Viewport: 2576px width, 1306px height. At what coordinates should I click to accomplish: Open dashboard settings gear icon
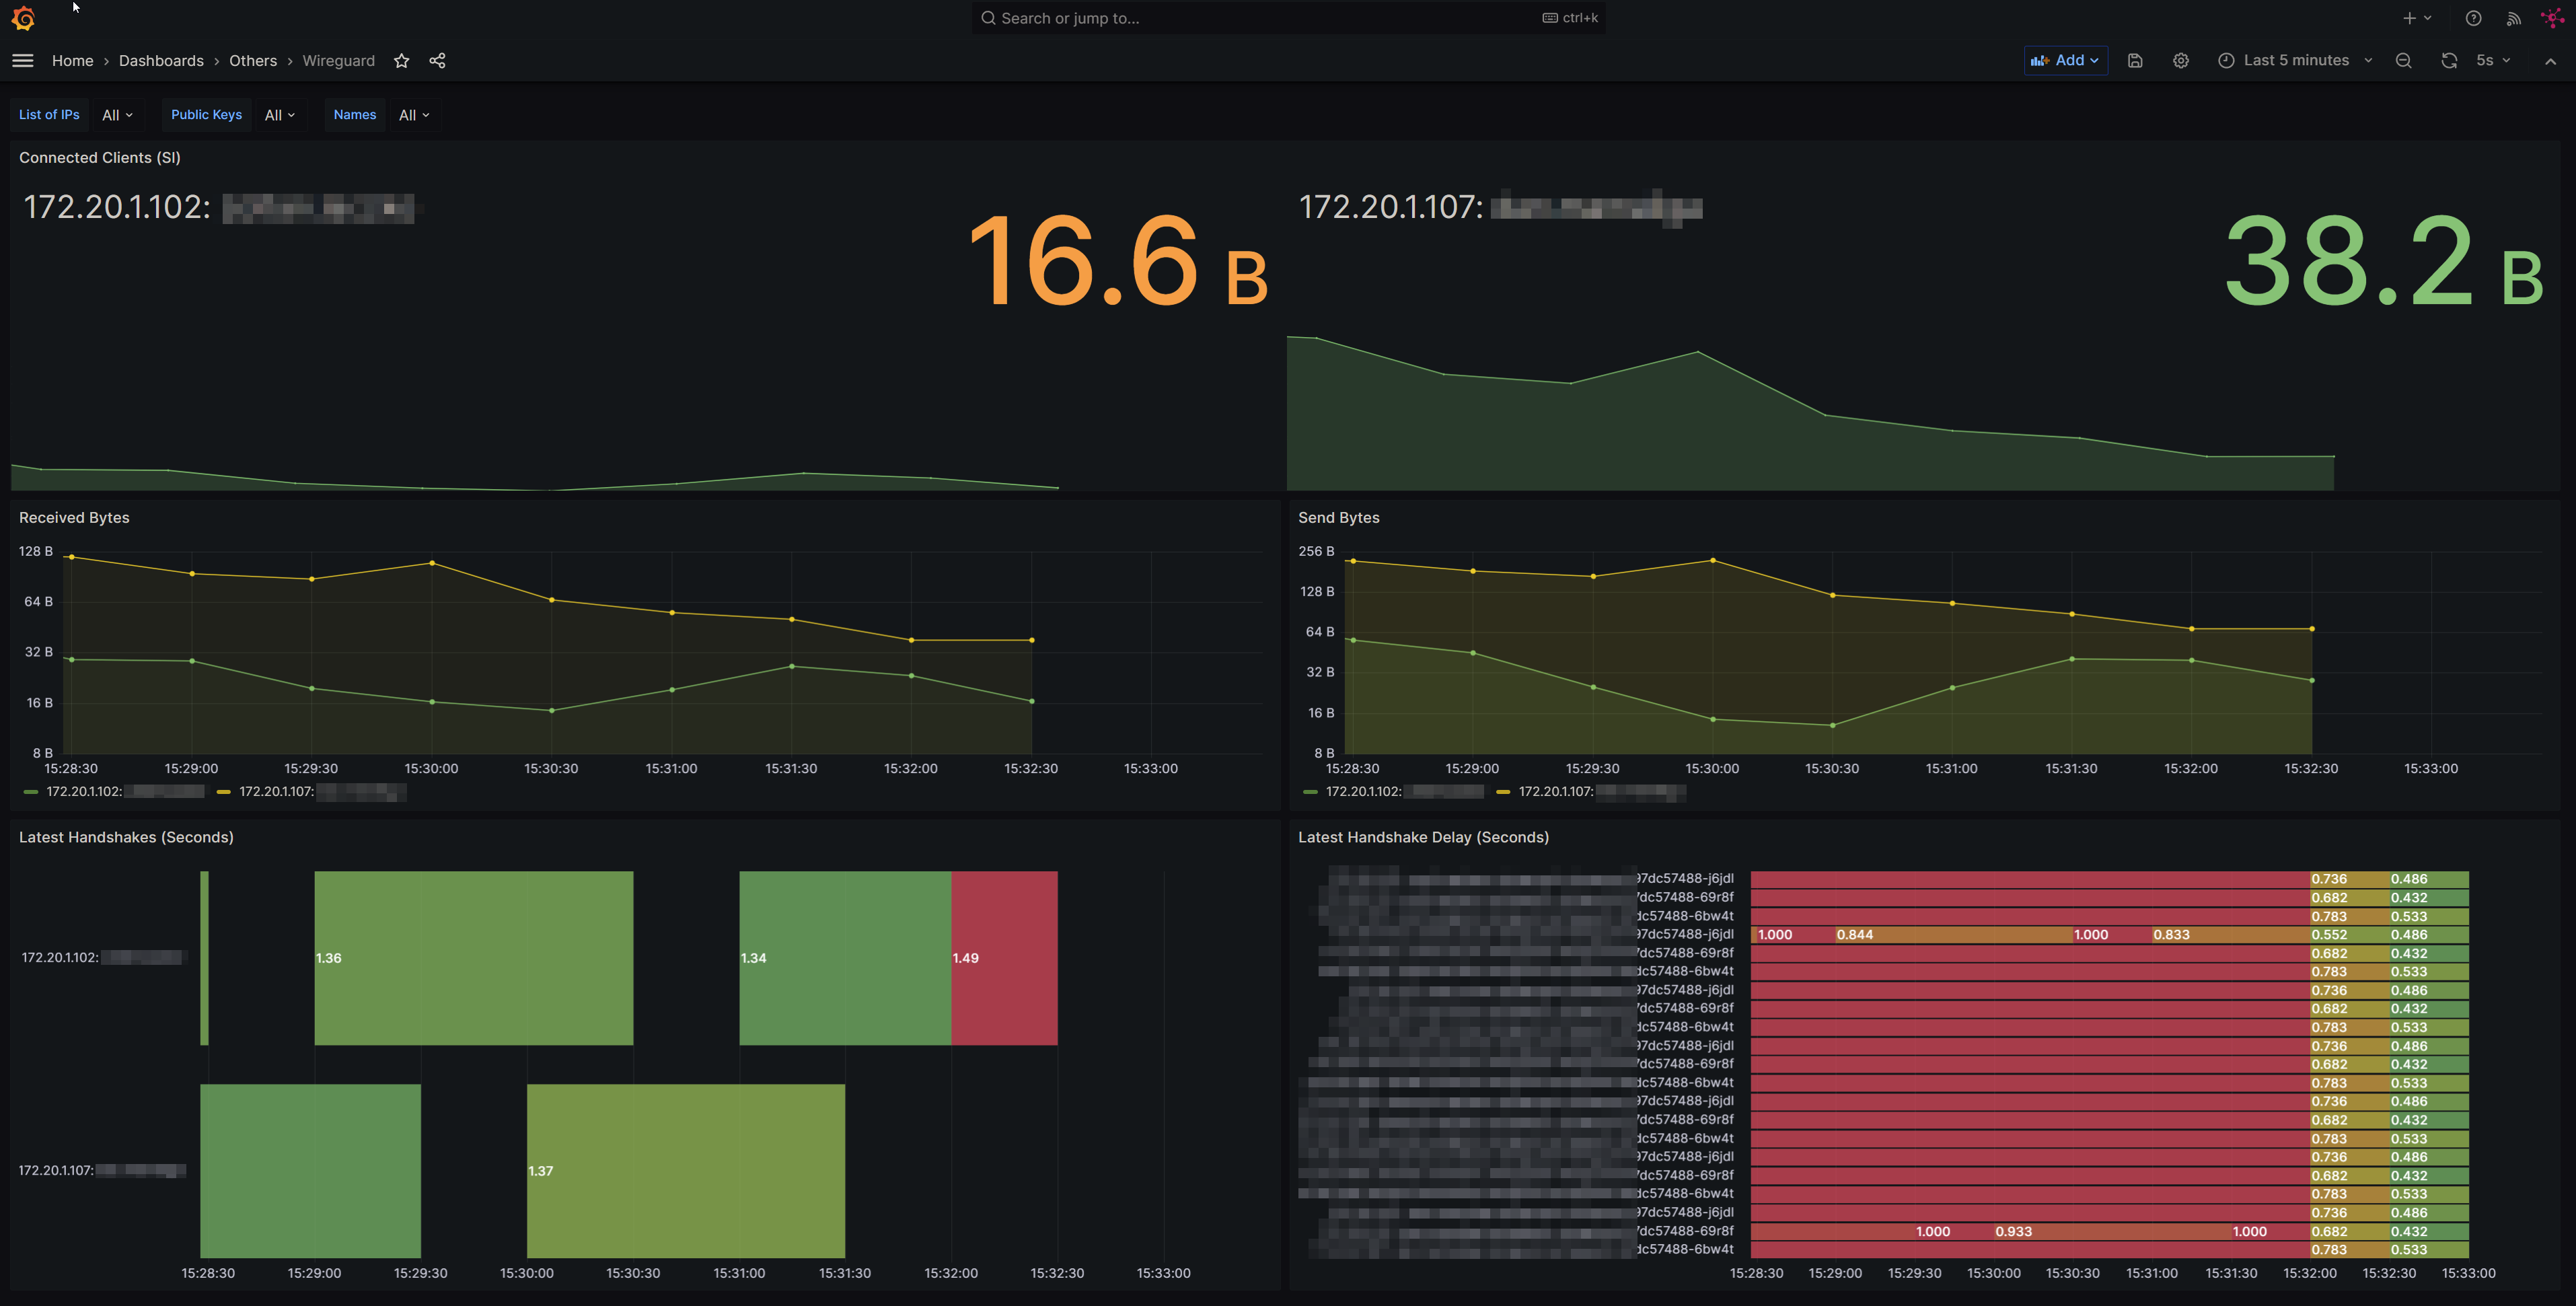2181,61
